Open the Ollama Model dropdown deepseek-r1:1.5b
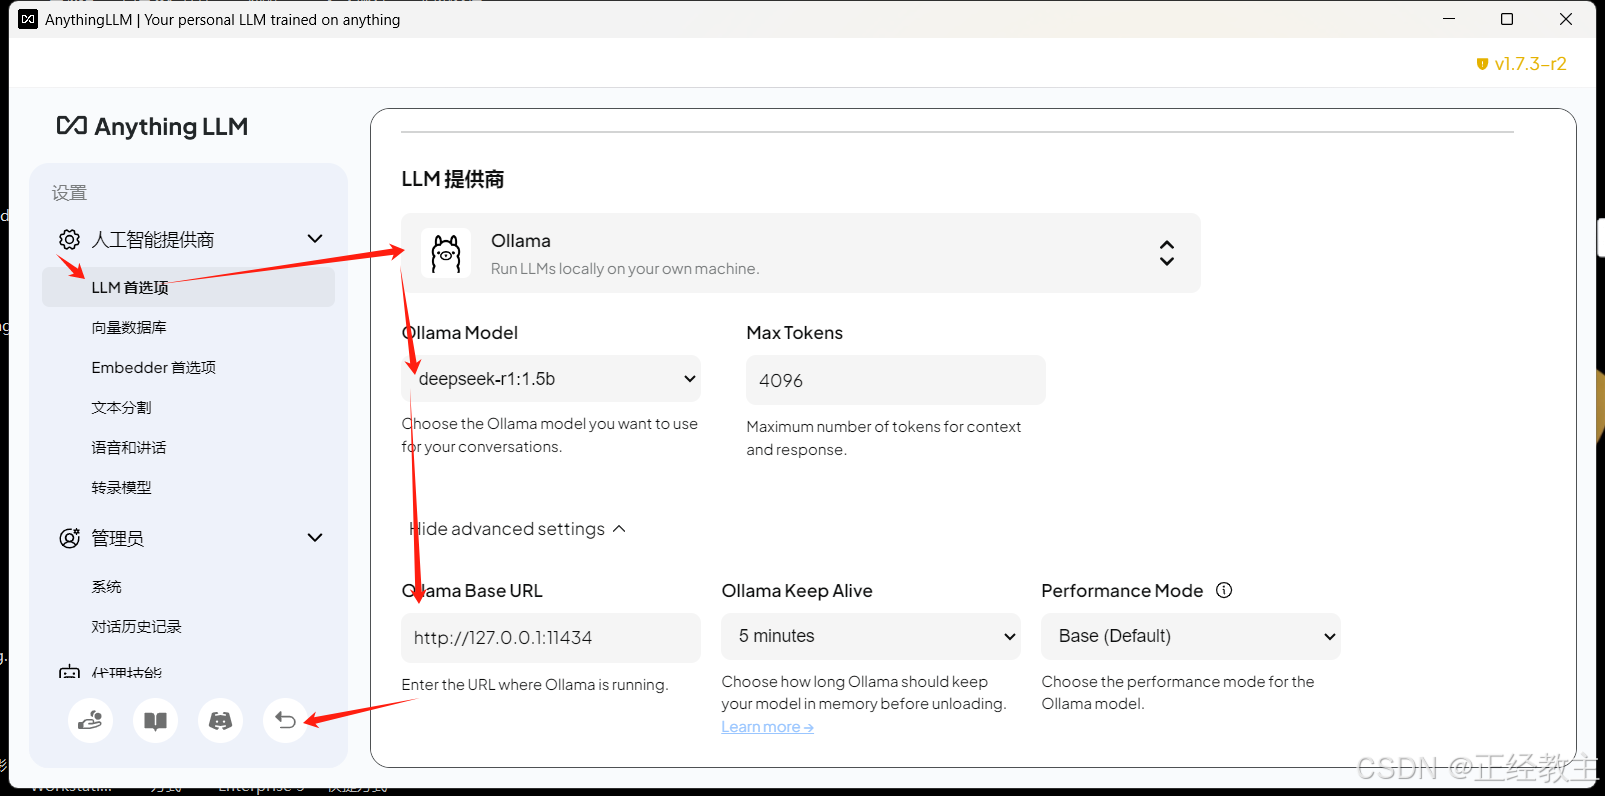The height and width of the screenshot is (796, 1605). (551, 379)
